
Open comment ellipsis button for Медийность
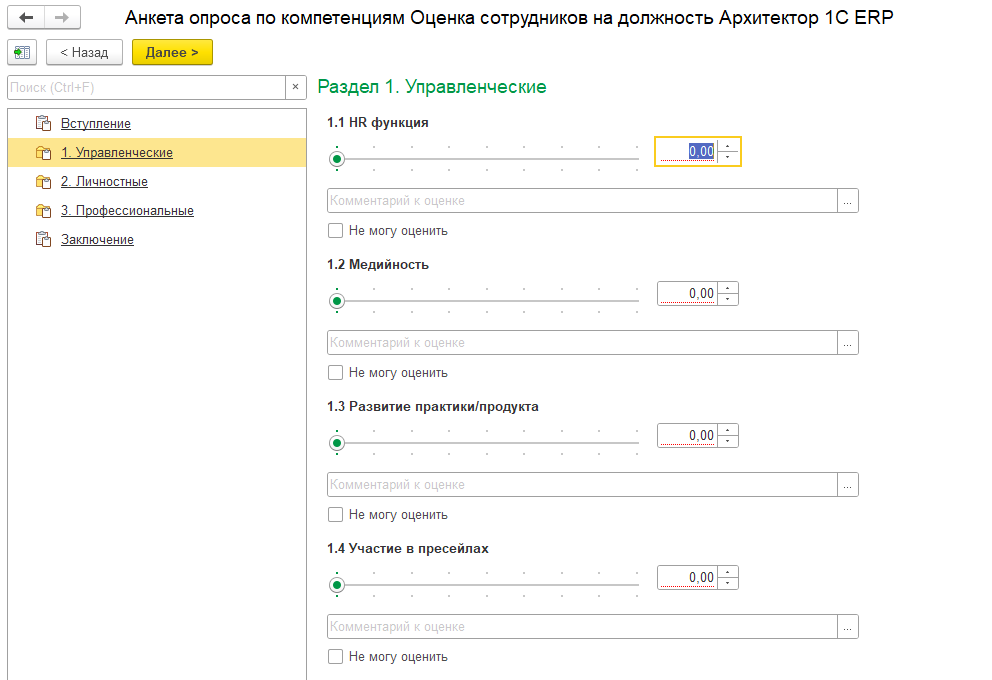coord(848,343)
